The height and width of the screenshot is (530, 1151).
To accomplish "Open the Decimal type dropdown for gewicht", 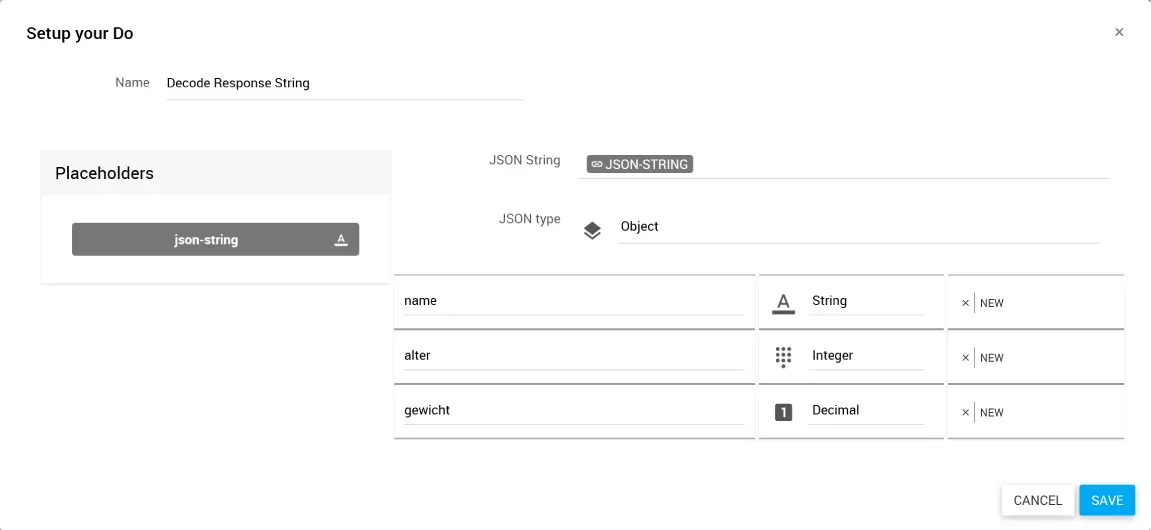I will [x=866, y=411].
